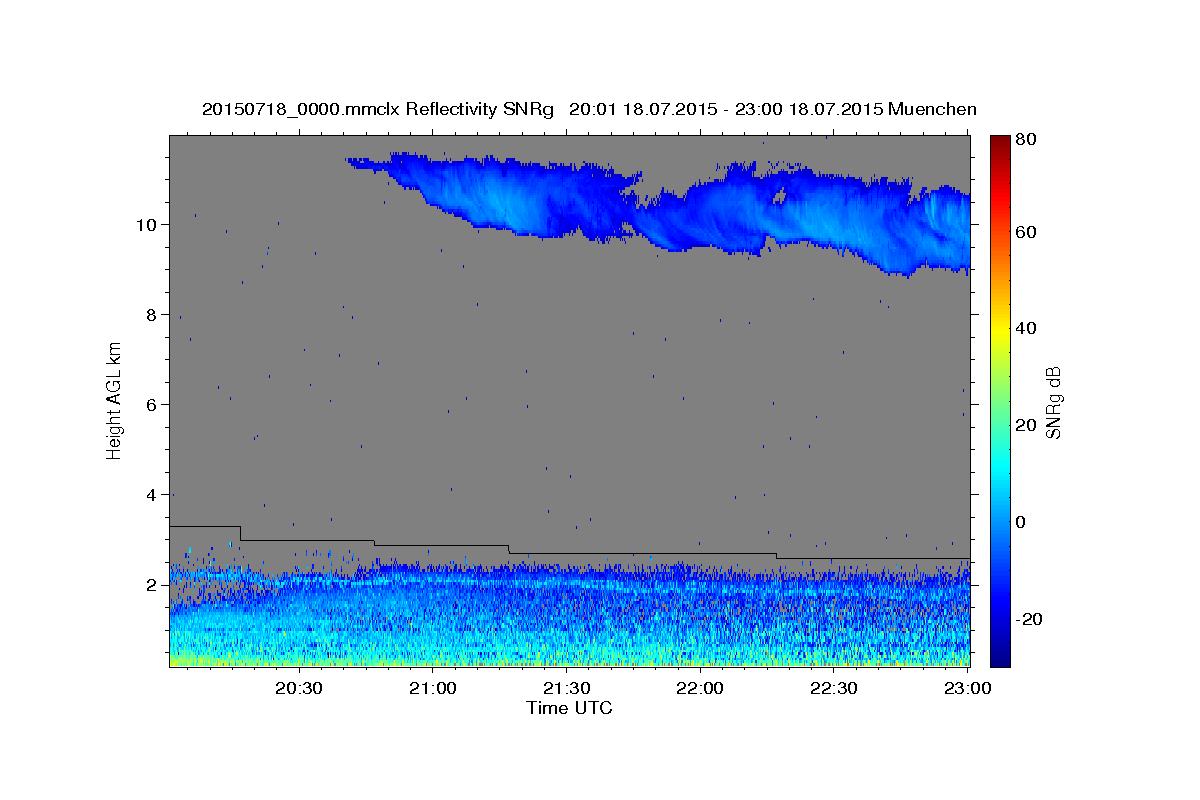Screen dimensions: 1200x800
Task: Click the 'Height AGL km' axis label
Action: 115,400
